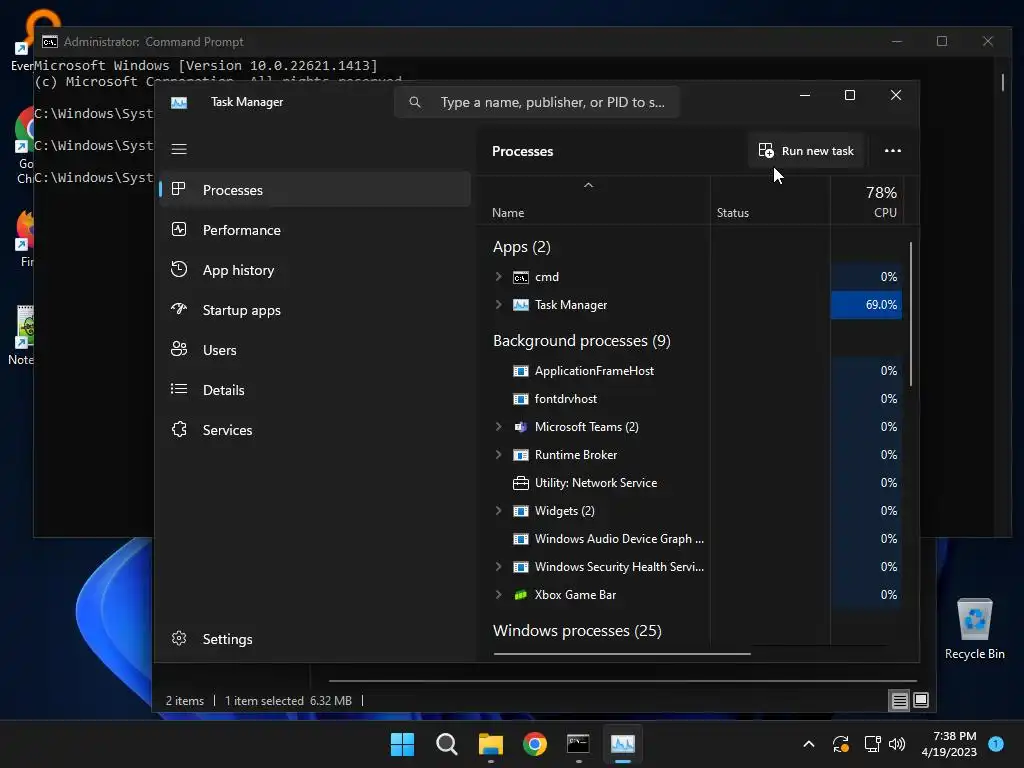Select the Task Manager row icon
The image size is (1024, 768).
pyautogui.click(x=520, y=305)
